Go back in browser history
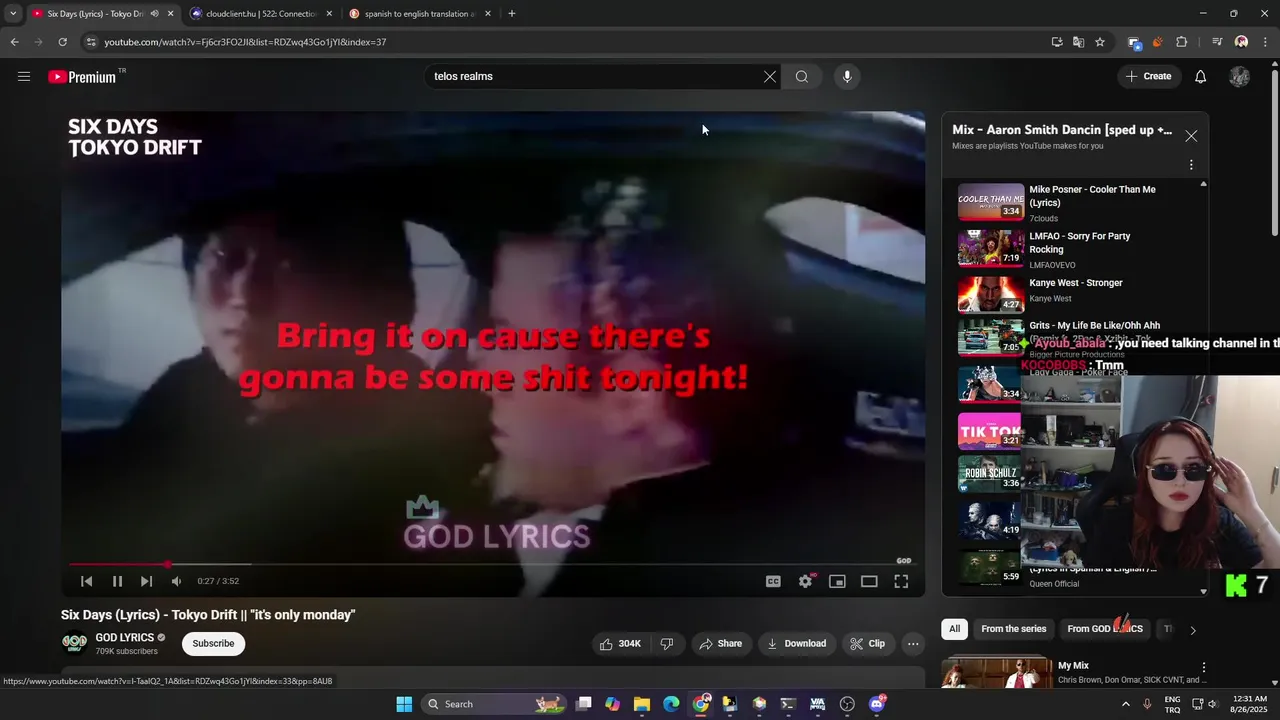Image resolution: width=1280 pixels, height=720 pixels. coord(14,42)
